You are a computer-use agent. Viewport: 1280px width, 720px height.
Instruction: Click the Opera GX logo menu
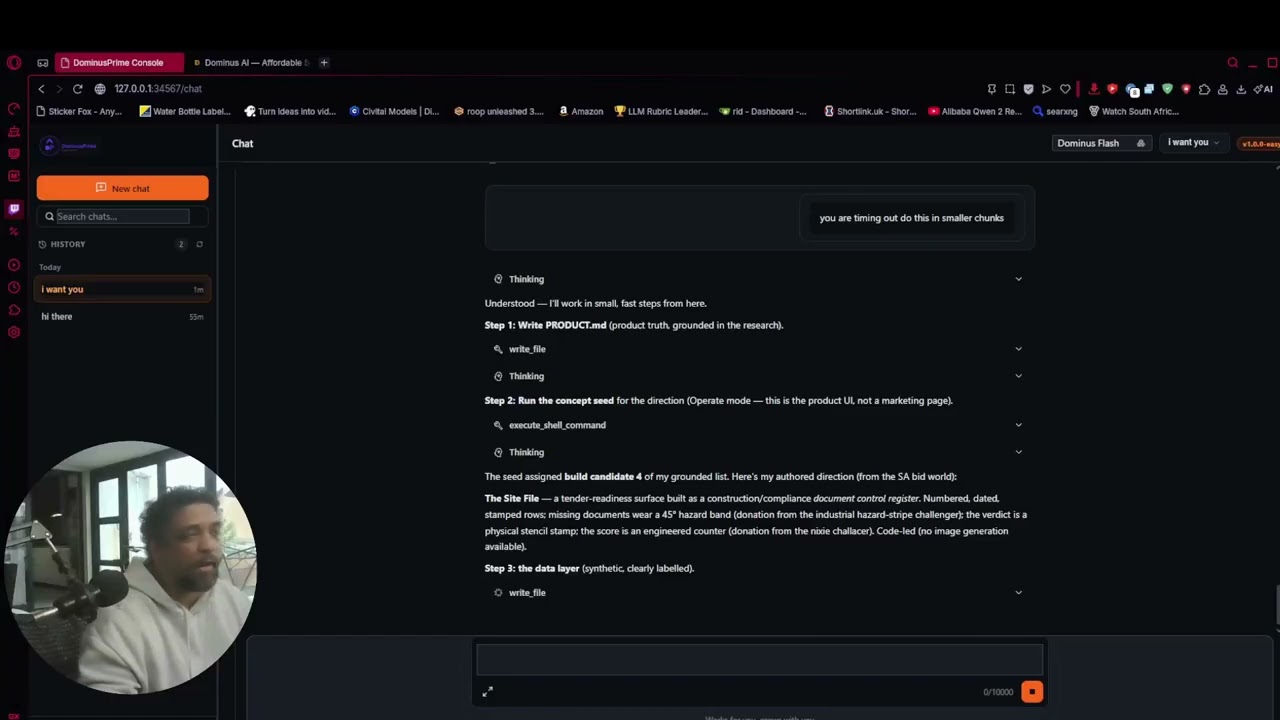point(14,63)
